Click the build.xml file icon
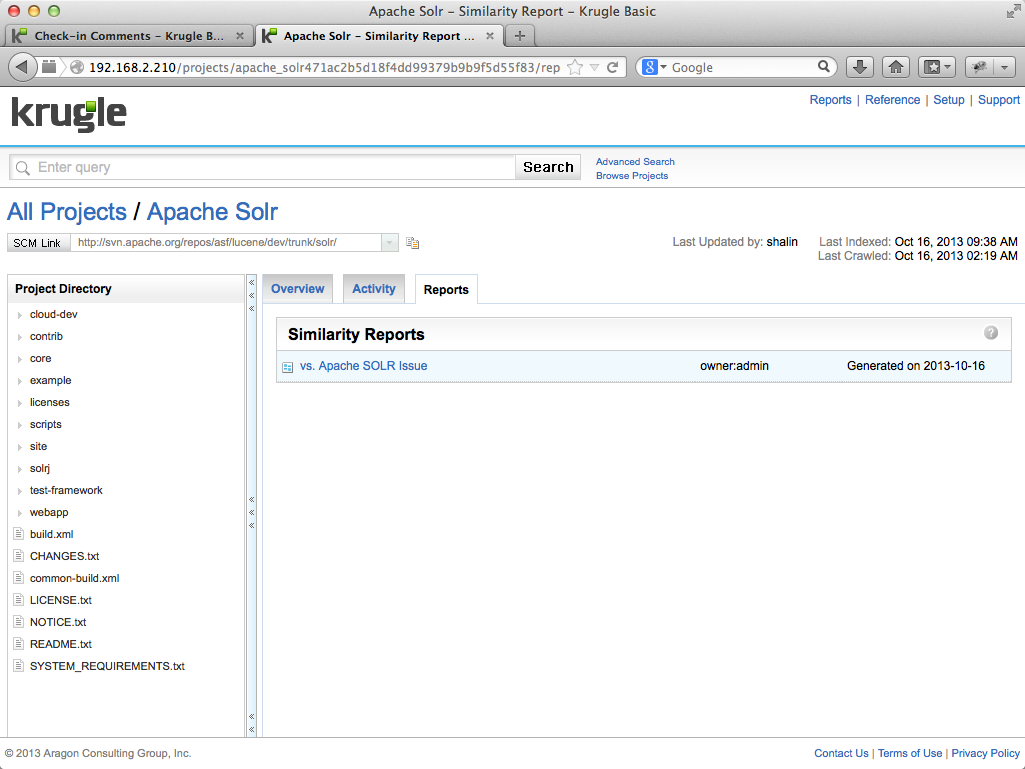This screenshot has width=1025, height=769. [x=19, y=534]
